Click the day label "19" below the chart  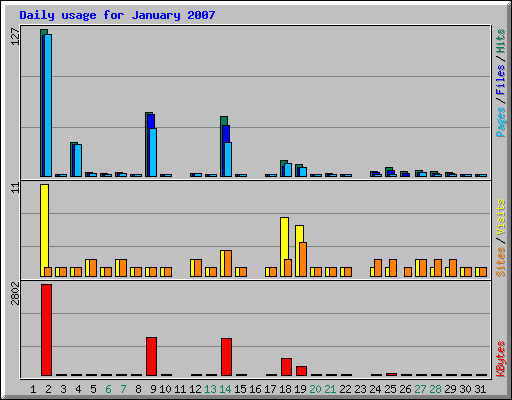click(x=300, y=389)
